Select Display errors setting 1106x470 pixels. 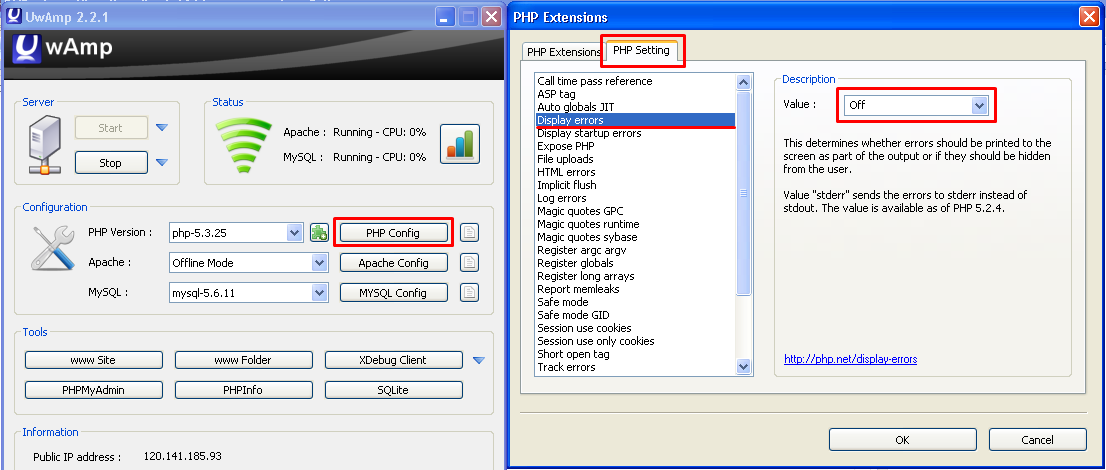pos(635,120)
